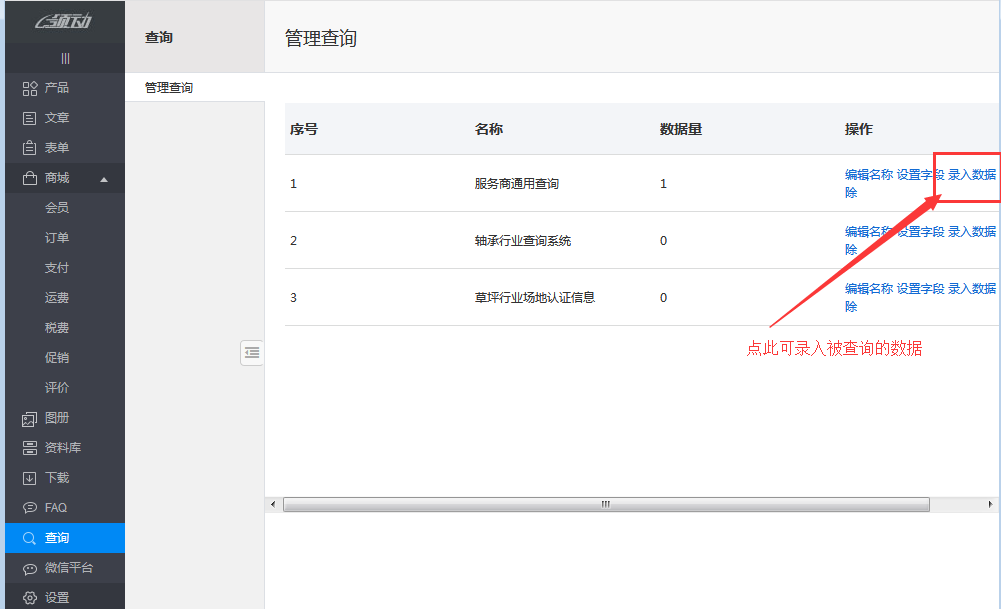Select the 文章 (Articles) sidebar icon
The image size is (1001, 609).
coord(28,117)
